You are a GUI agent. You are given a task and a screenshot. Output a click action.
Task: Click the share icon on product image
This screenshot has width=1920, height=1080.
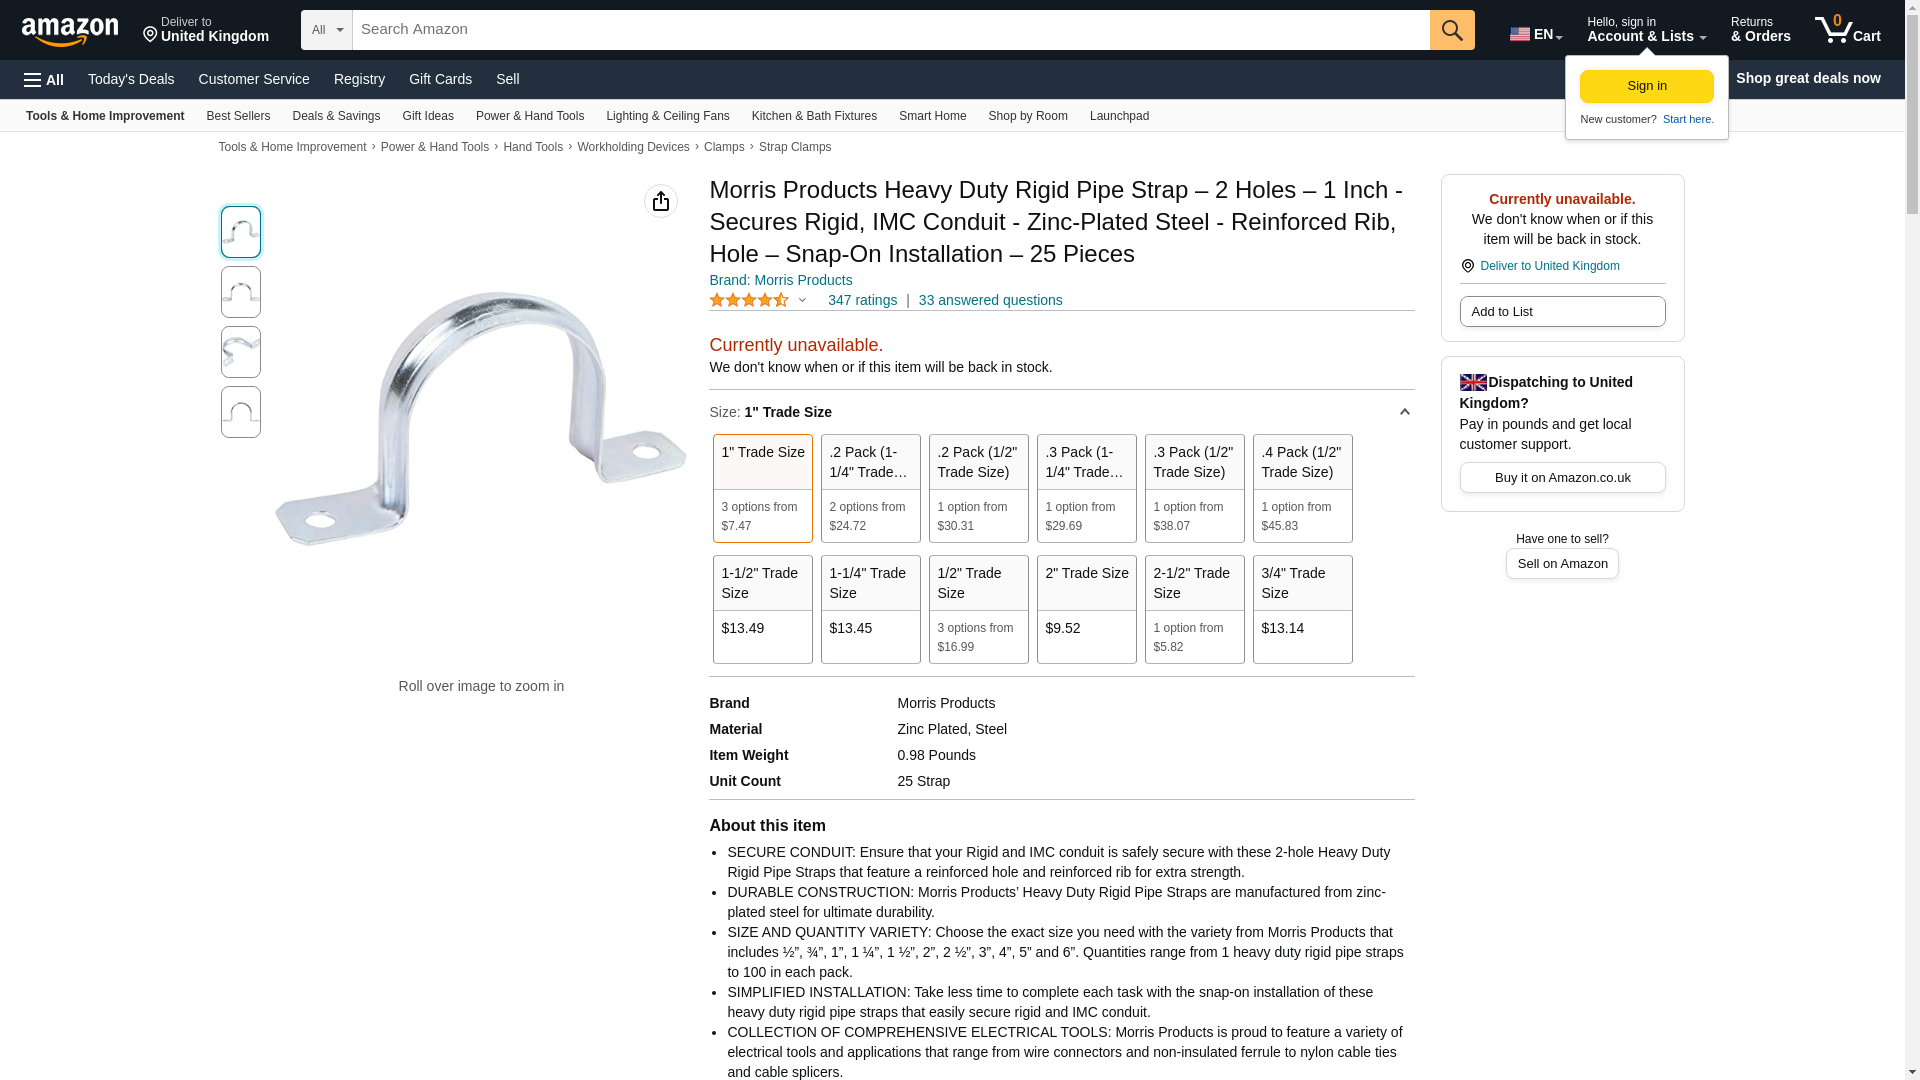pos(661,201)
